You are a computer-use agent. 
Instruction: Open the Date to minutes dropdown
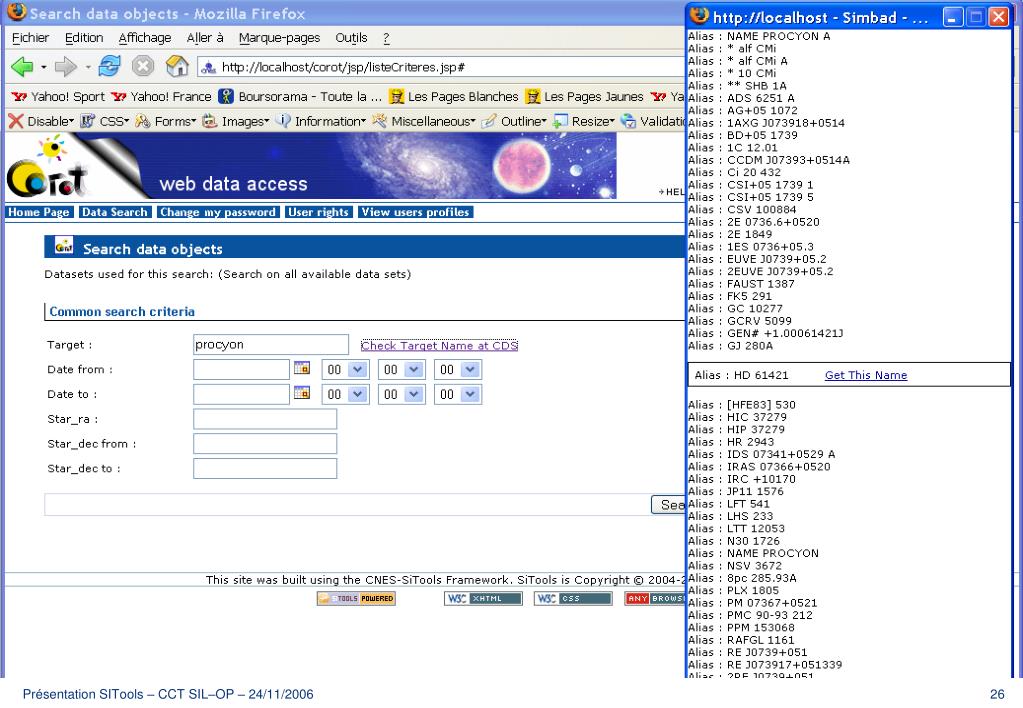402,395
